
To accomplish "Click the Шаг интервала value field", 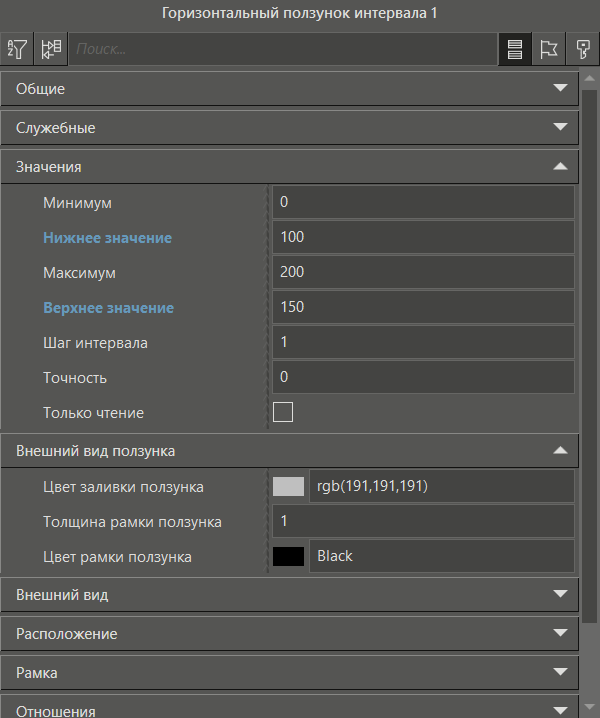I will click(x=423, y=343).
